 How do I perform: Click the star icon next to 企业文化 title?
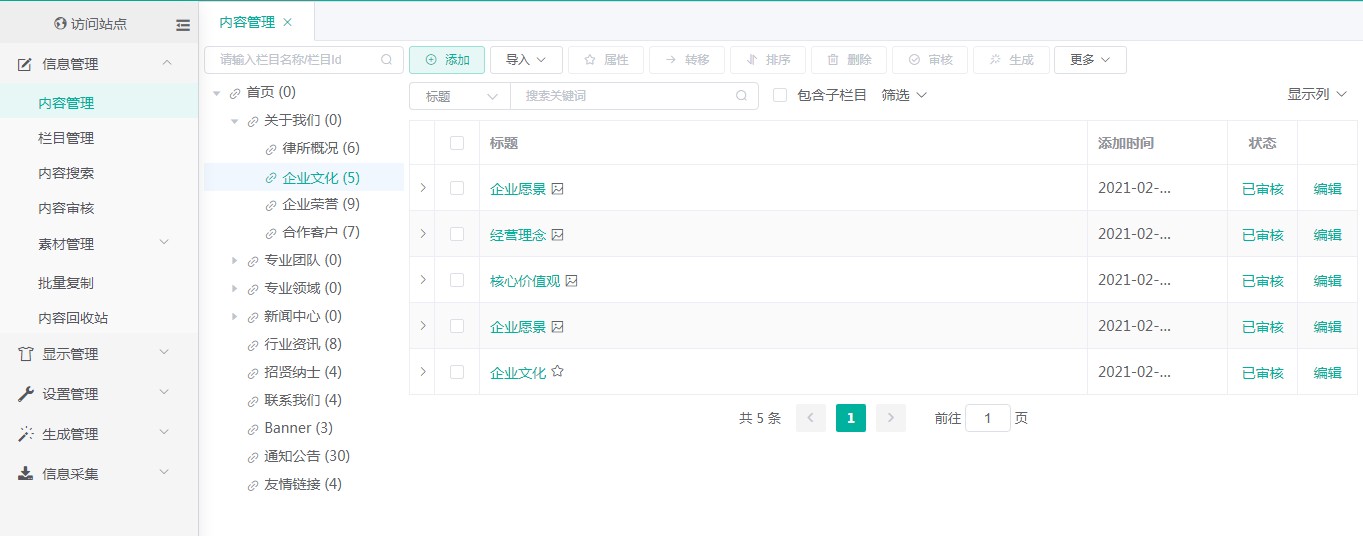(558, 372)
